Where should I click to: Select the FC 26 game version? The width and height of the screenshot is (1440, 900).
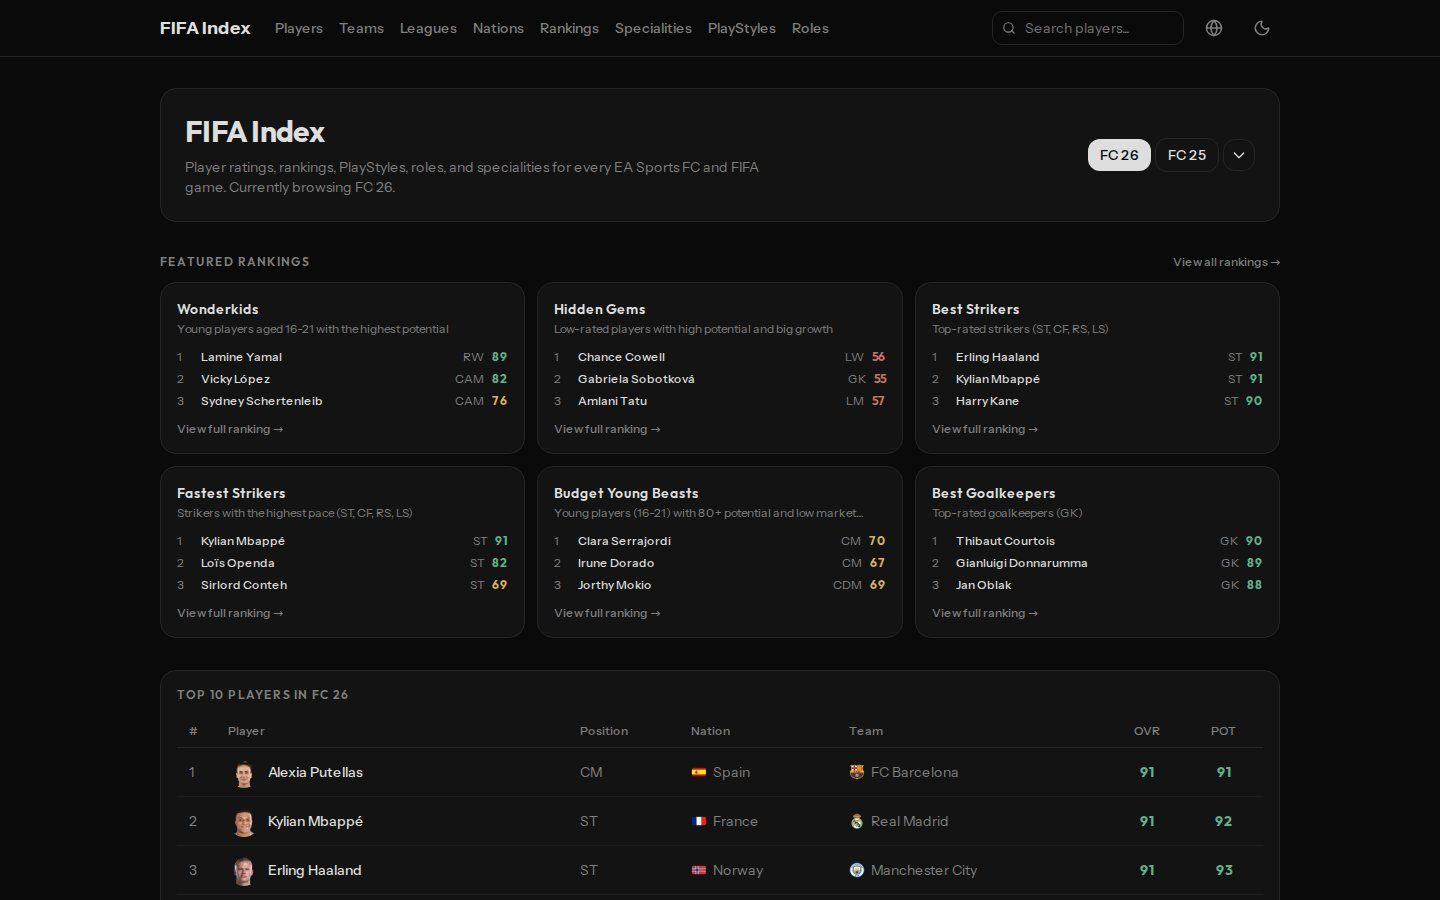point(1119,155)
